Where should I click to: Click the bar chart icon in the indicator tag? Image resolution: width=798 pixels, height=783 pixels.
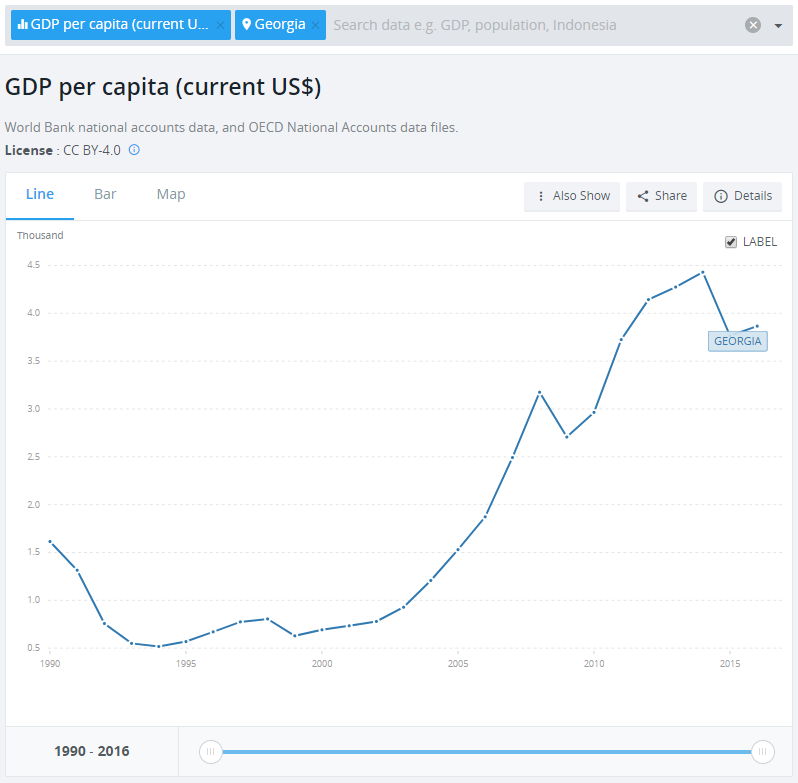click(x=22, y=25)
